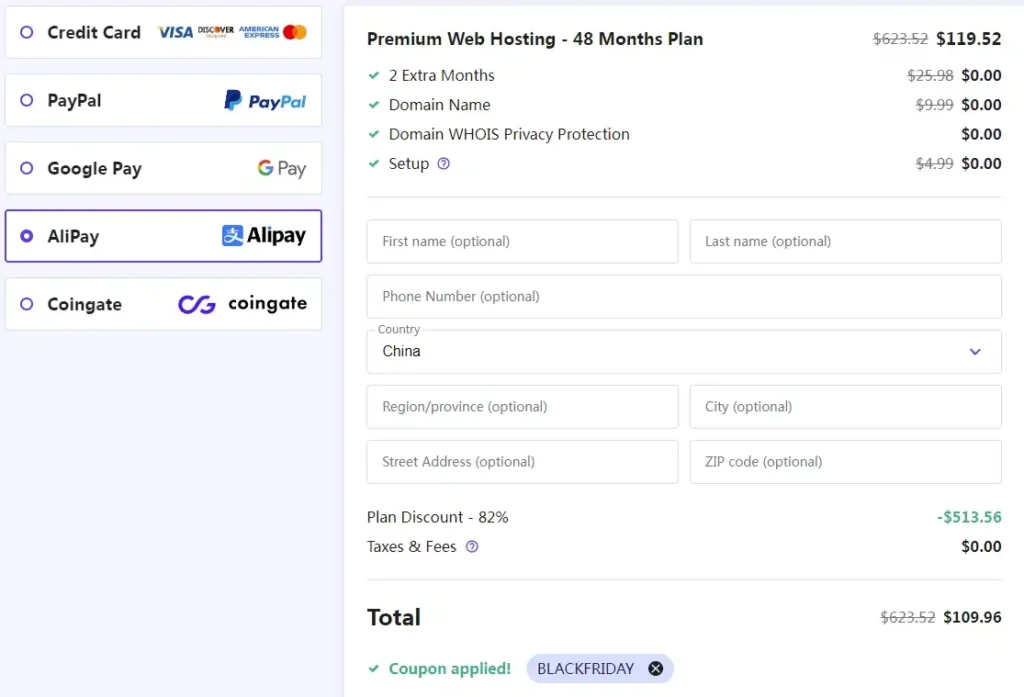
Task: Click the City optional field
Action: point(845,407)
